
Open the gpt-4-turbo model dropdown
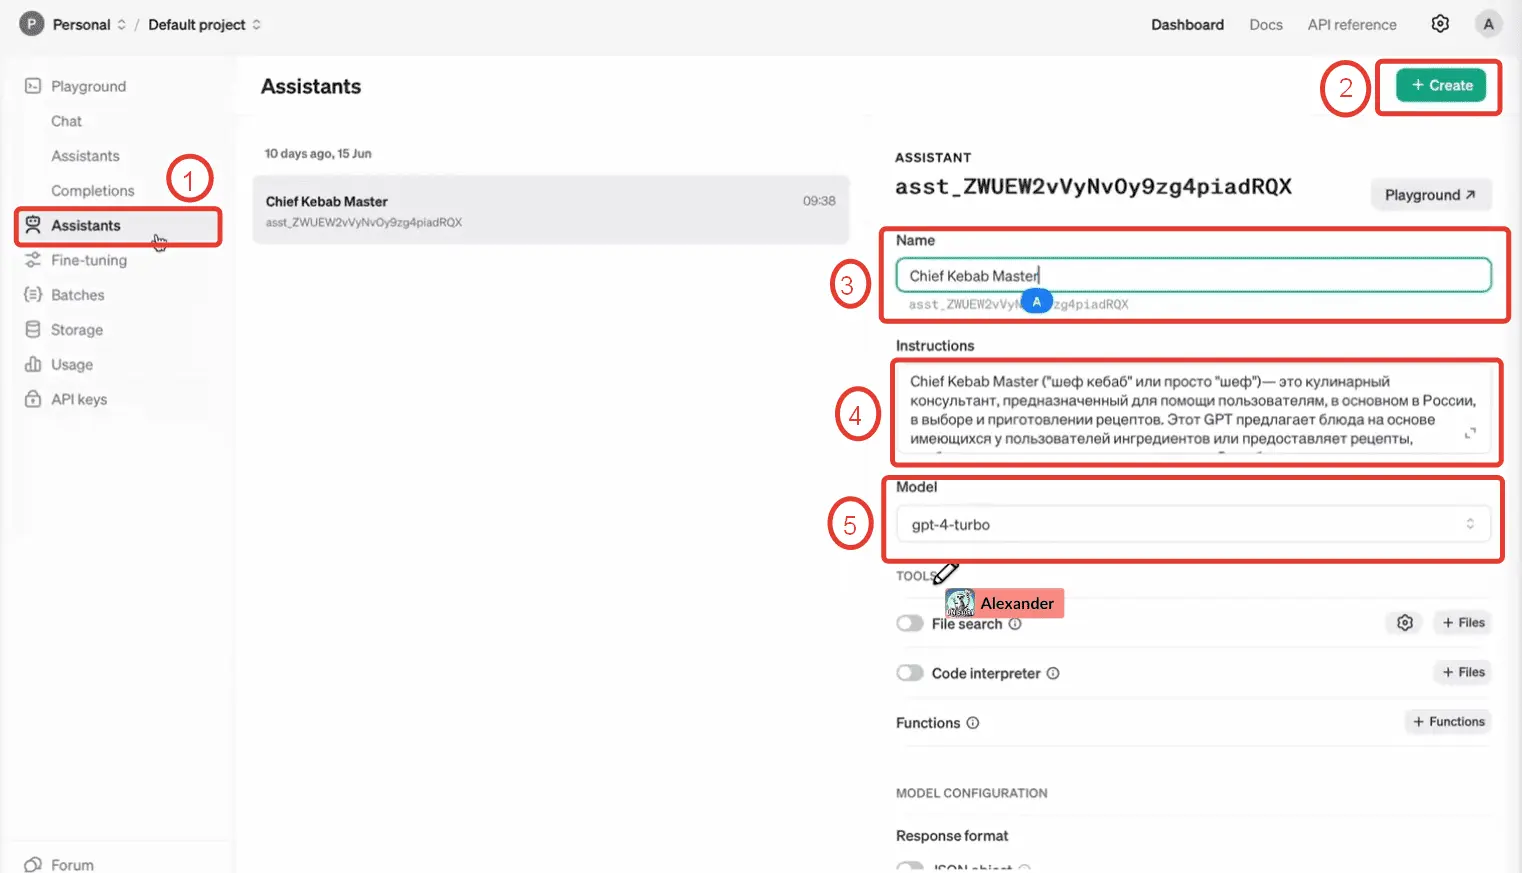point(1193,524)
